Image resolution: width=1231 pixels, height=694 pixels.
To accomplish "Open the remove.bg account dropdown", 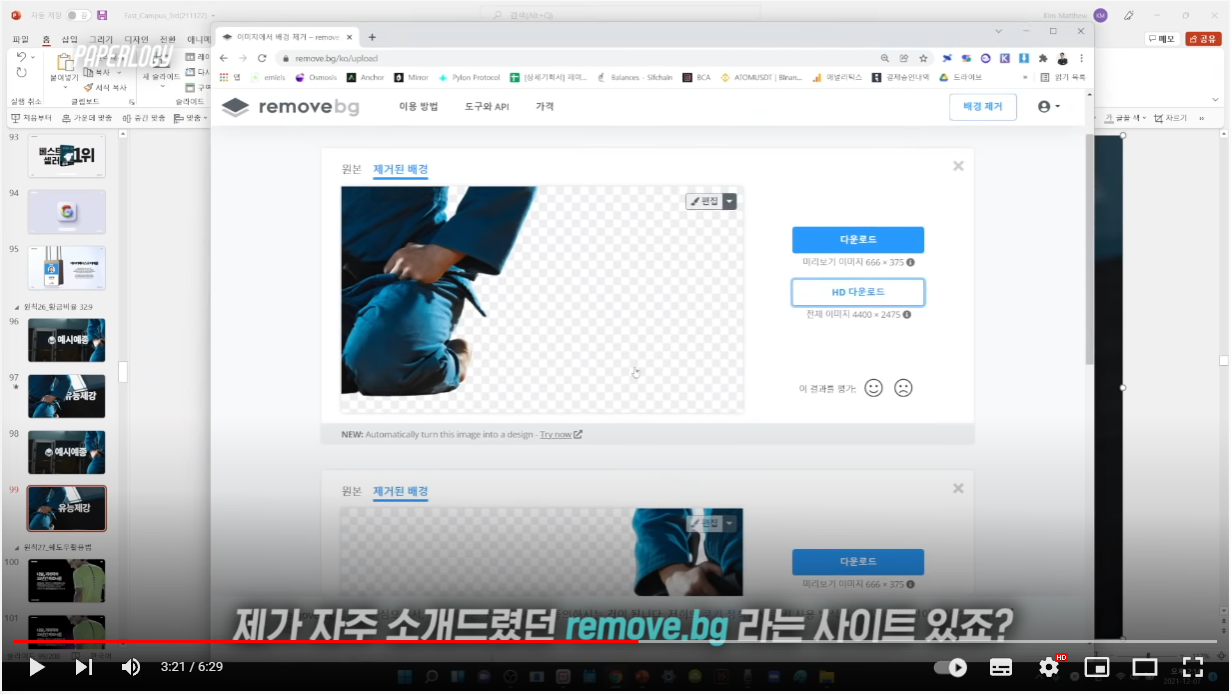I will pos(1048,107).
